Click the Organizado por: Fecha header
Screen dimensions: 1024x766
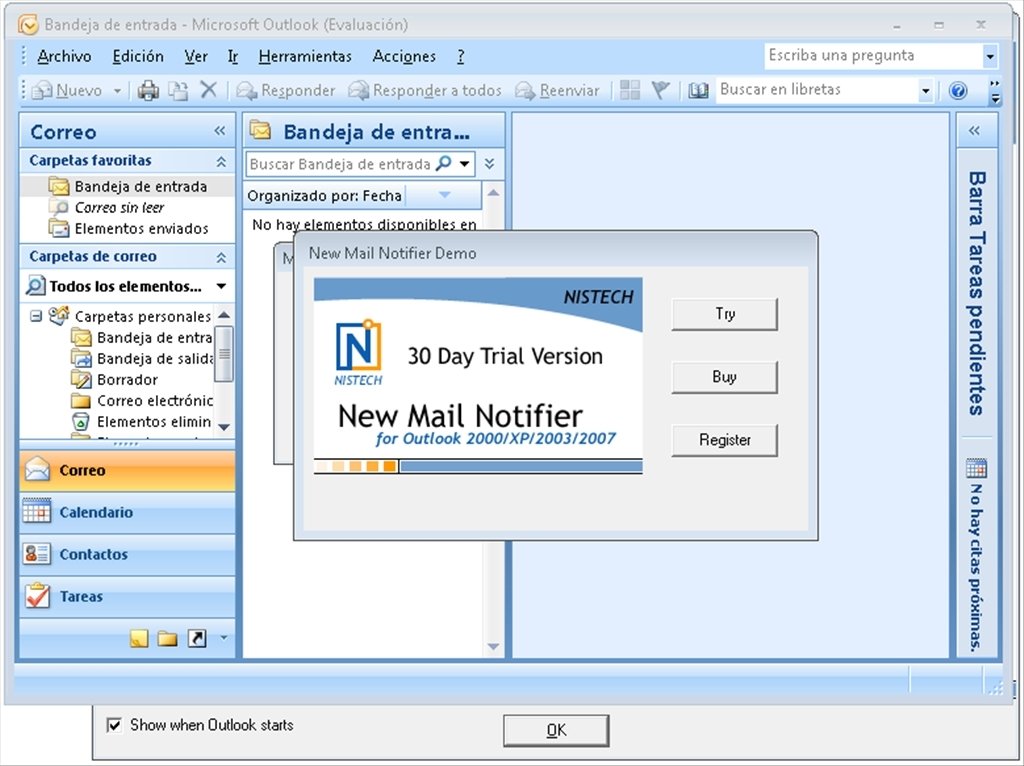point(325,196)
